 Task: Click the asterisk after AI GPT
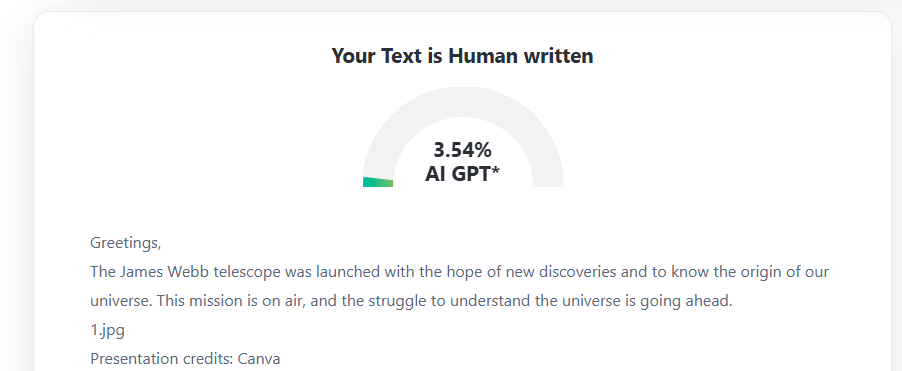[x=496, y=170]
